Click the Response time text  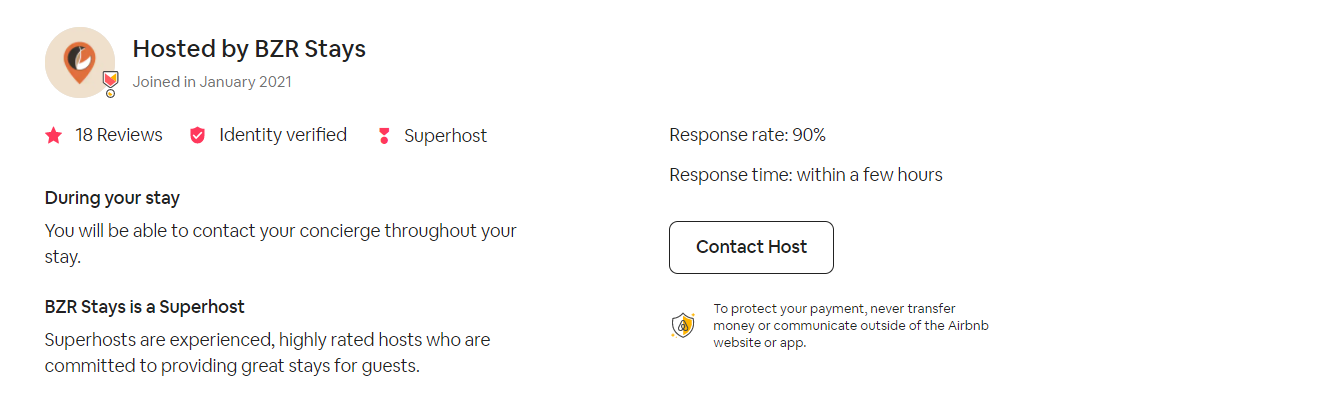click(x=805, y=175)
